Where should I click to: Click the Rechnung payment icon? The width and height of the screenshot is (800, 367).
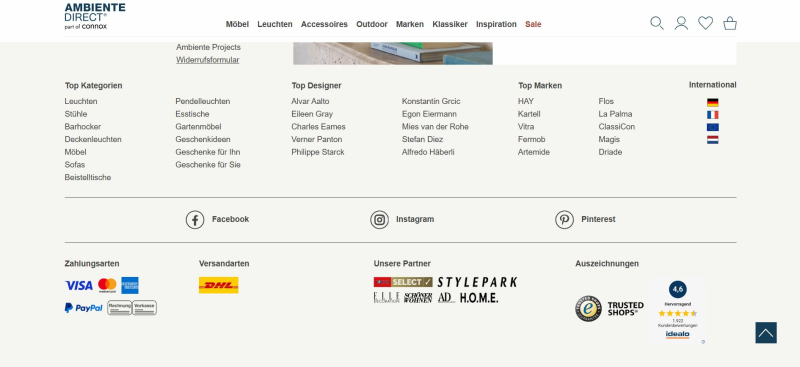coord(119,308)
